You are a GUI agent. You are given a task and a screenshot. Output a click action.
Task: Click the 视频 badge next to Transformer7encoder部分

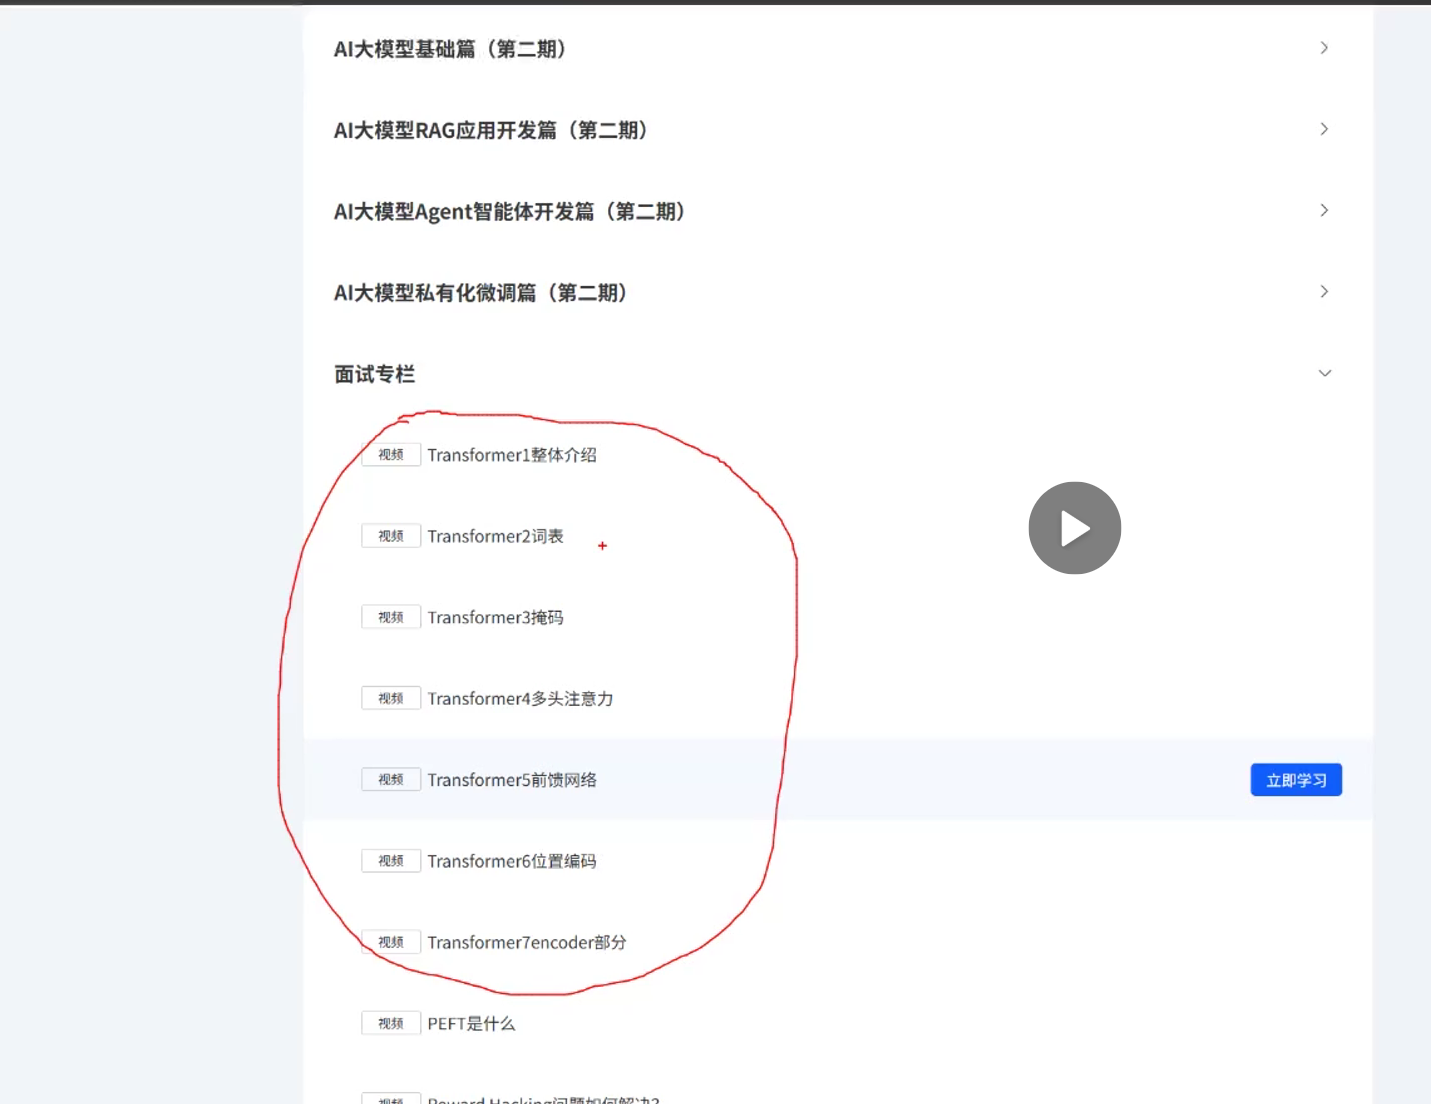[390, 941]
